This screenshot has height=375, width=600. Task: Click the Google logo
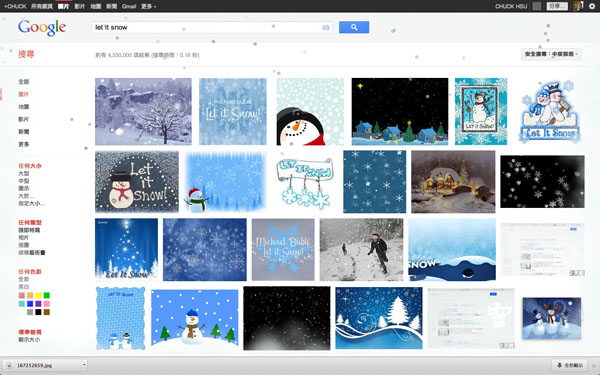pos(42,27)
